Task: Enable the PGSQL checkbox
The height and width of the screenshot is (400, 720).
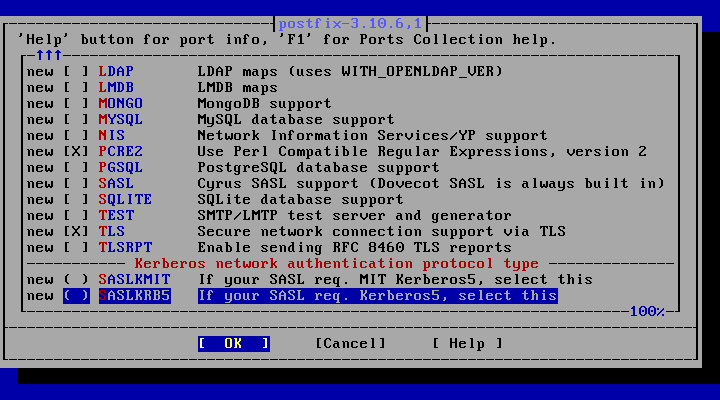Action: coord(76,168)
